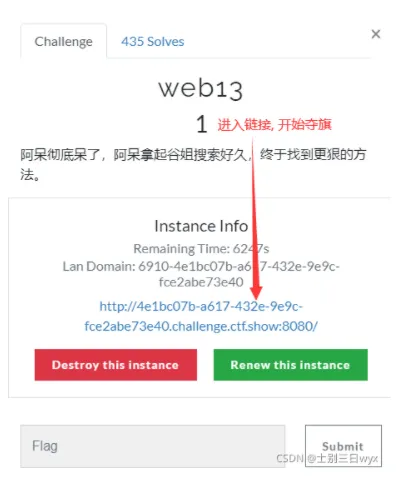Click the description's last line 法。
The height and width of the screenshot is (482, 408).
point(30,174)
